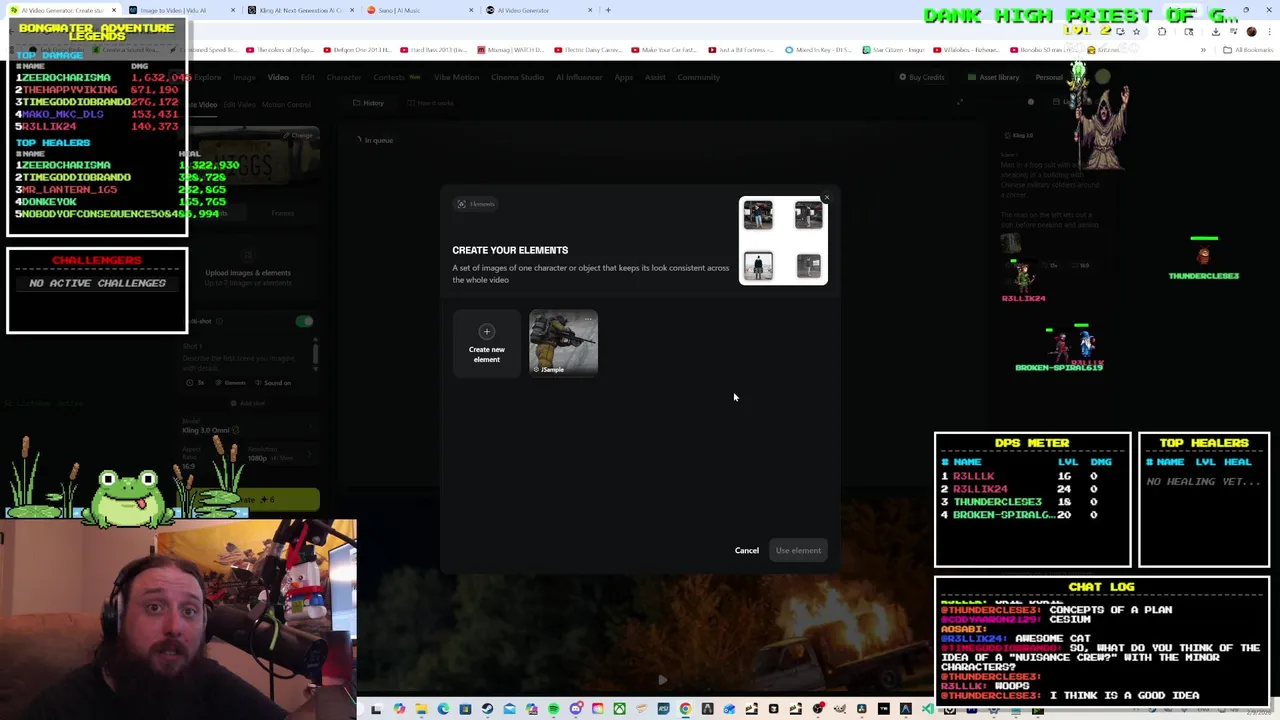The image size is (1280, 720).
Task: Open the Video menu in top navigation
Action: tap(278, 77)
